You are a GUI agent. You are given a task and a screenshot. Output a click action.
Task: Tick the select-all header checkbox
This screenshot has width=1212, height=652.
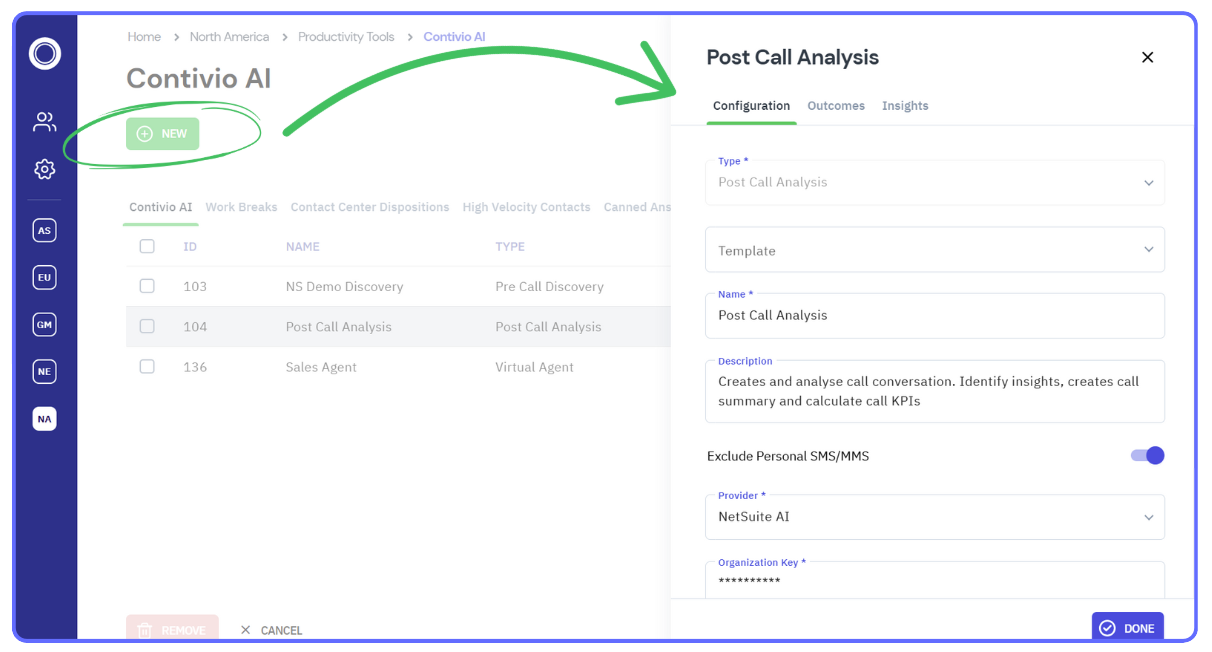coord(147,246)
